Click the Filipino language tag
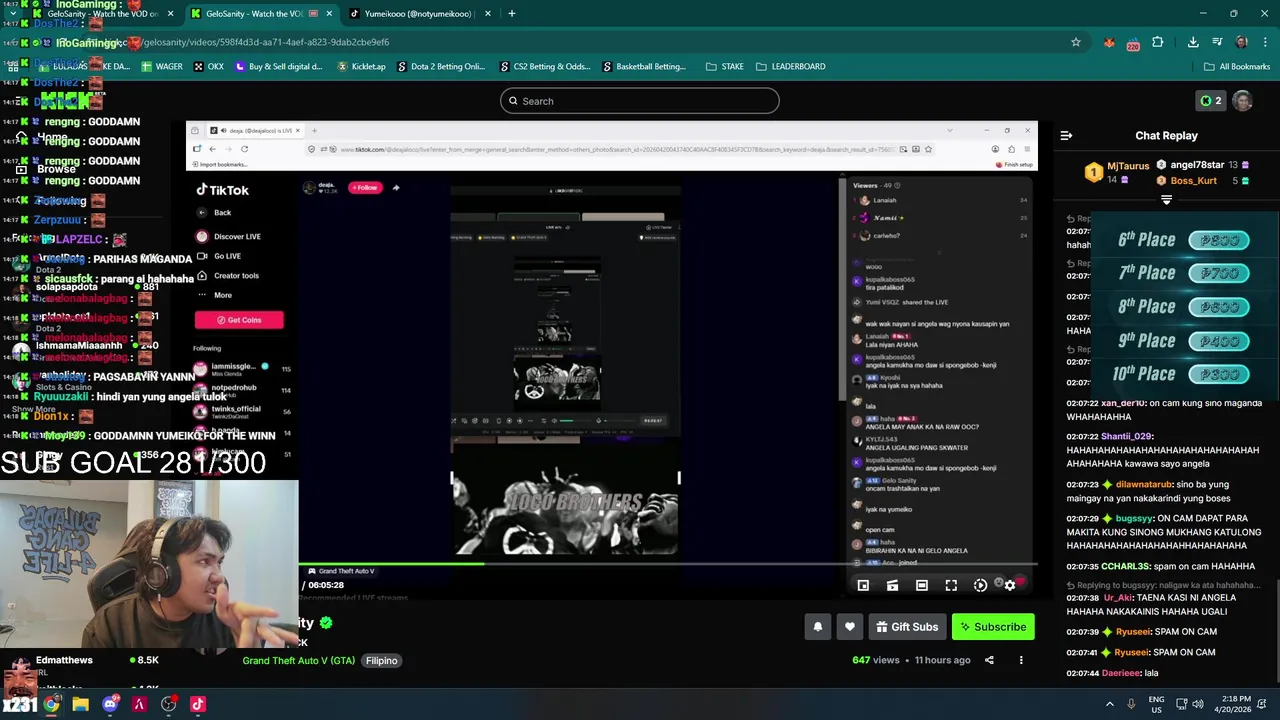 [381, 661]
